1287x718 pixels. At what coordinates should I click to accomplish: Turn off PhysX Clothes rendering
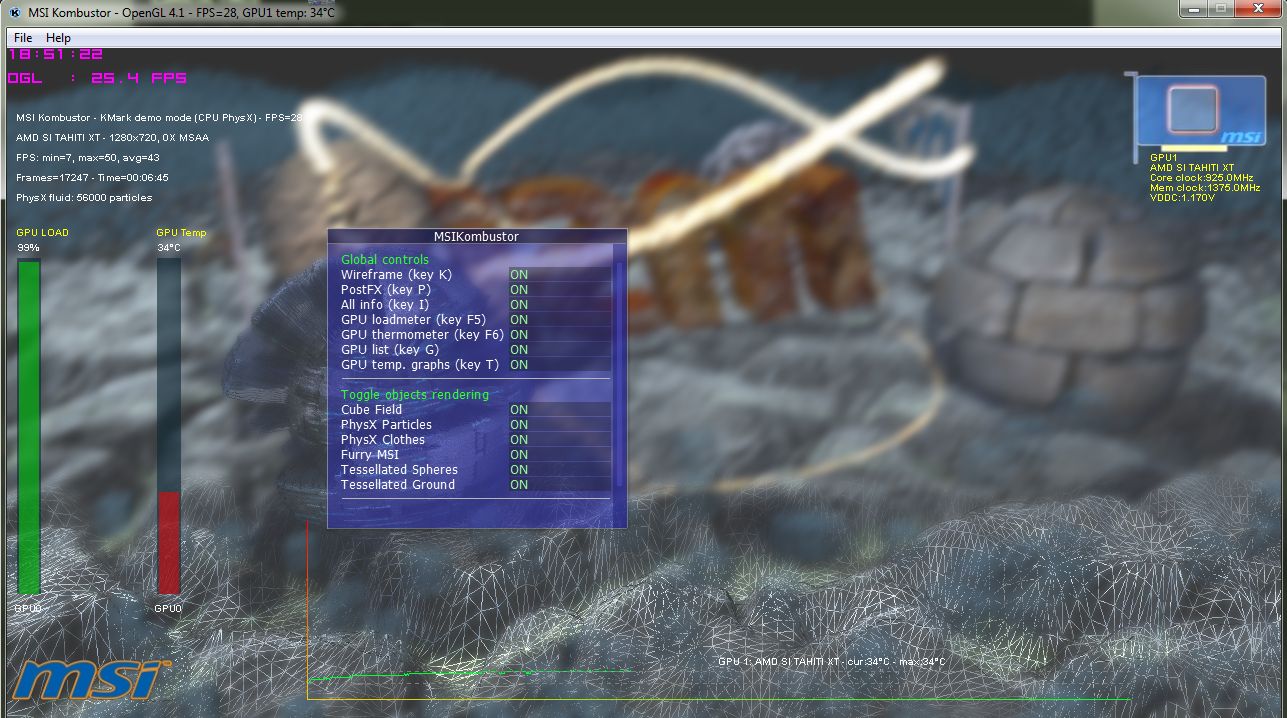tap(519, 440)
